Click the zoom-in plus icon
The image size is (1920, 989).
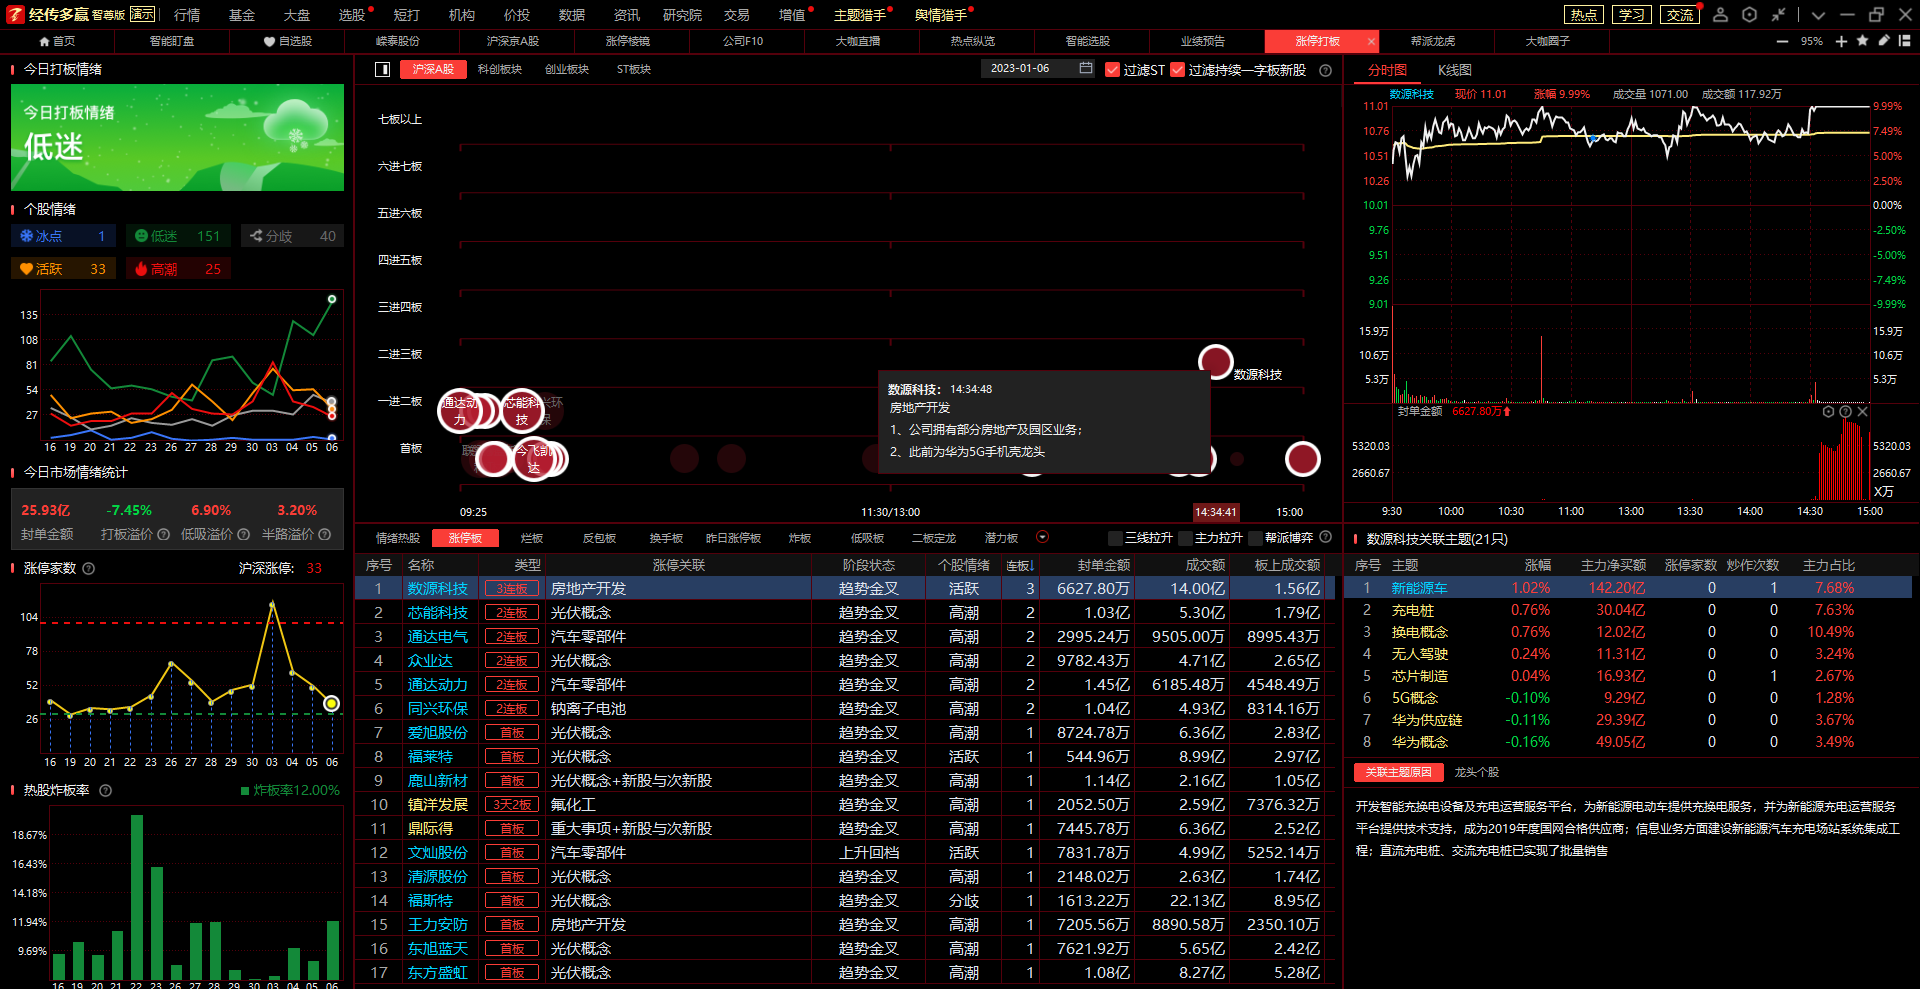pyautogui.click(x=1841, y=41)
